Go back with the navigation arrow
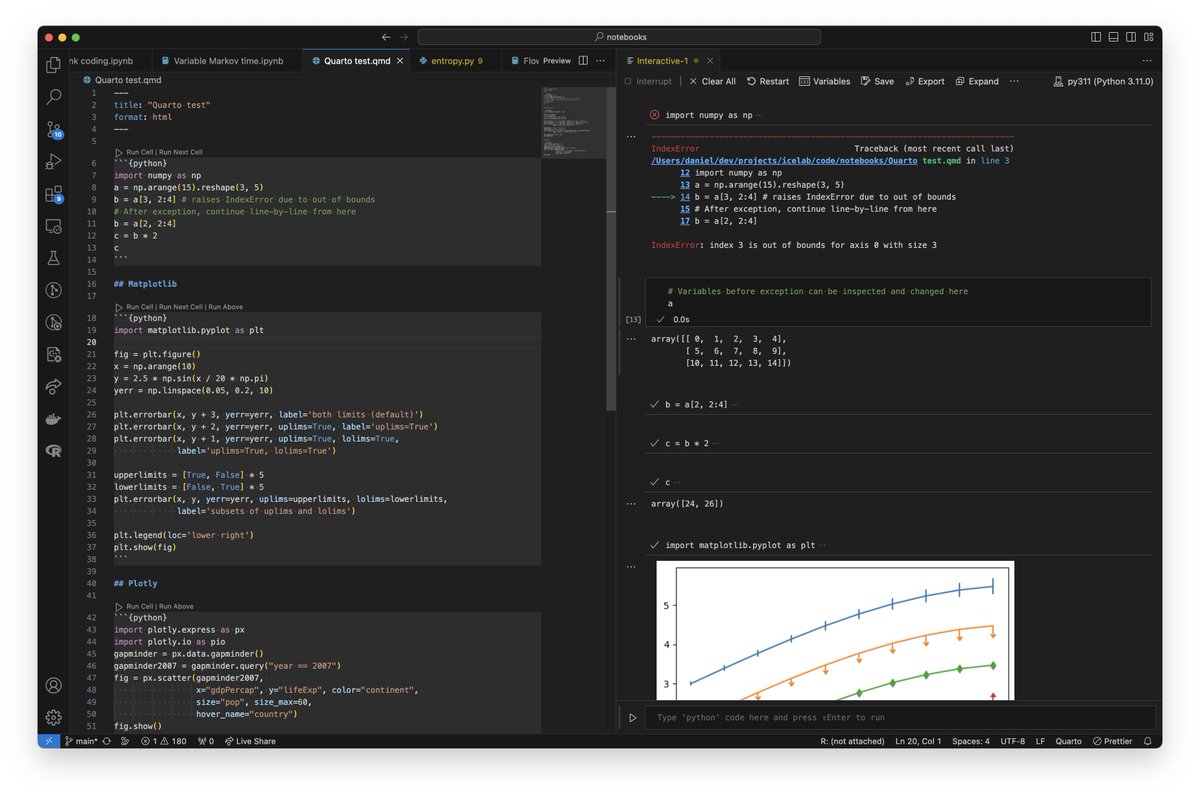The height and width of the screenshot is (798, 1200). (386, 37)
